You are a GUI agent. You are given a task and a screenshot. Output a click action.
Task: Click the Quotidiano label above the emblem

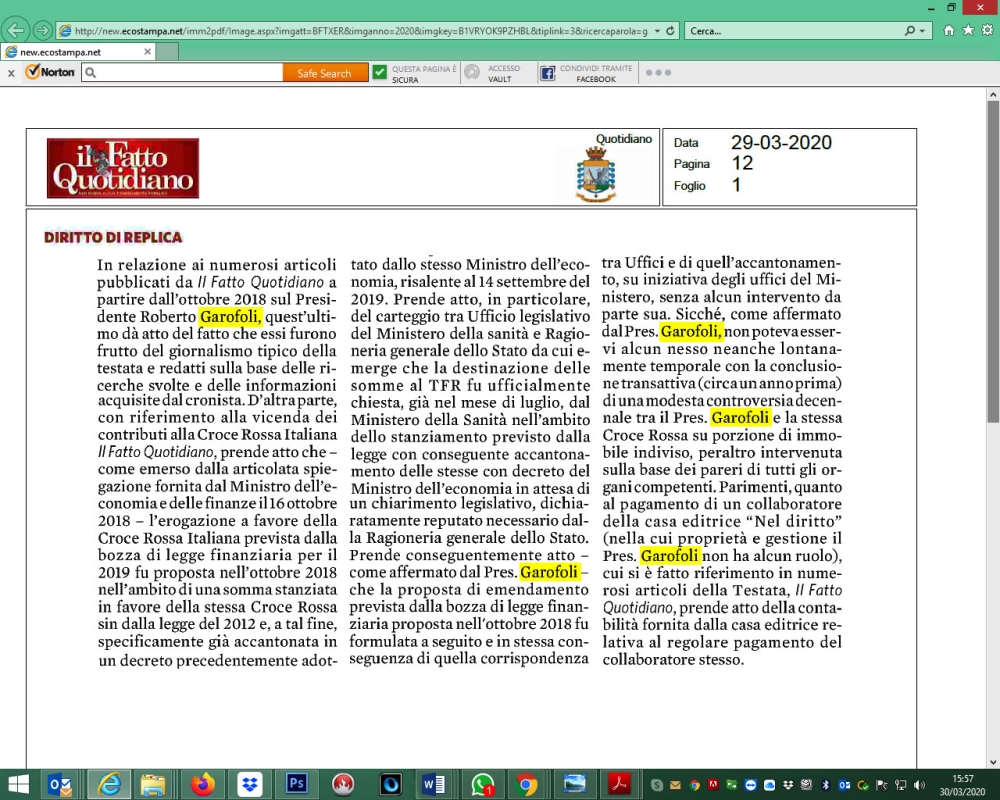coord(624,138)
